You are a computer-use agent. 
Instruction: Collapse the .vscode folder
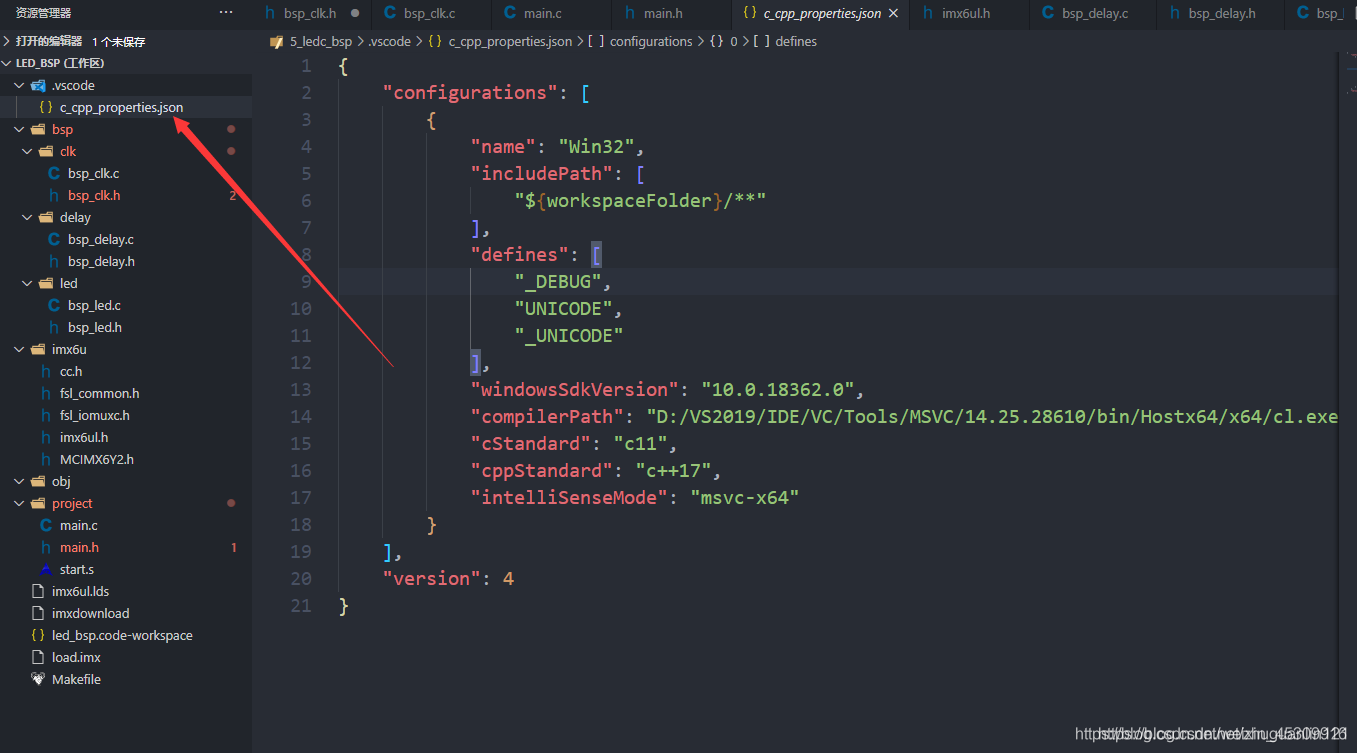click(x=19, y=85)
